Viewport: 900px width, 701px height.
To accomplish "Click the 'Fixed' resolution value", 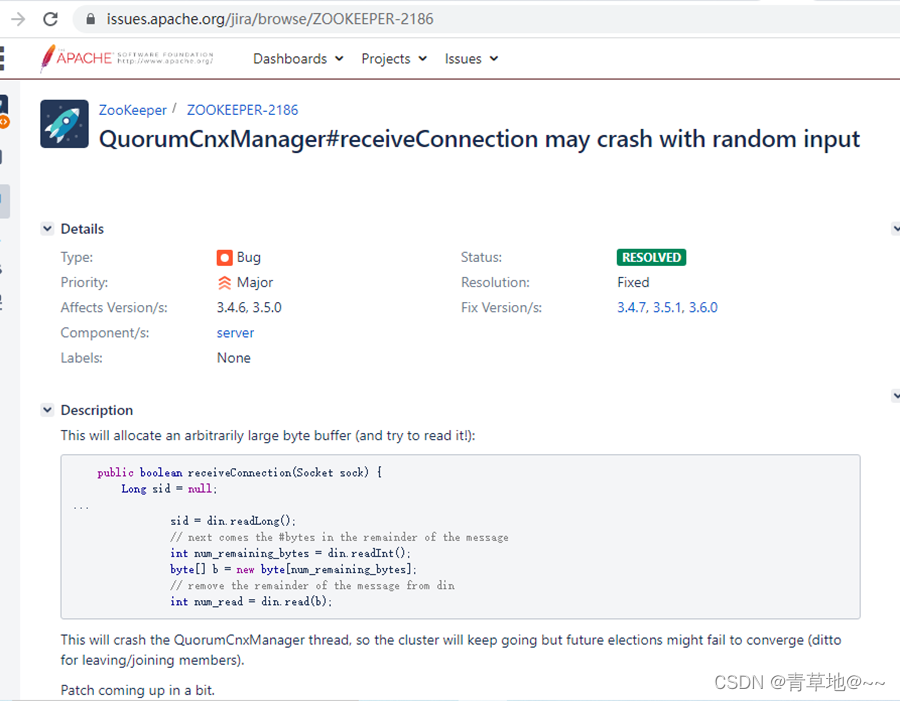I will coord(633,282).
